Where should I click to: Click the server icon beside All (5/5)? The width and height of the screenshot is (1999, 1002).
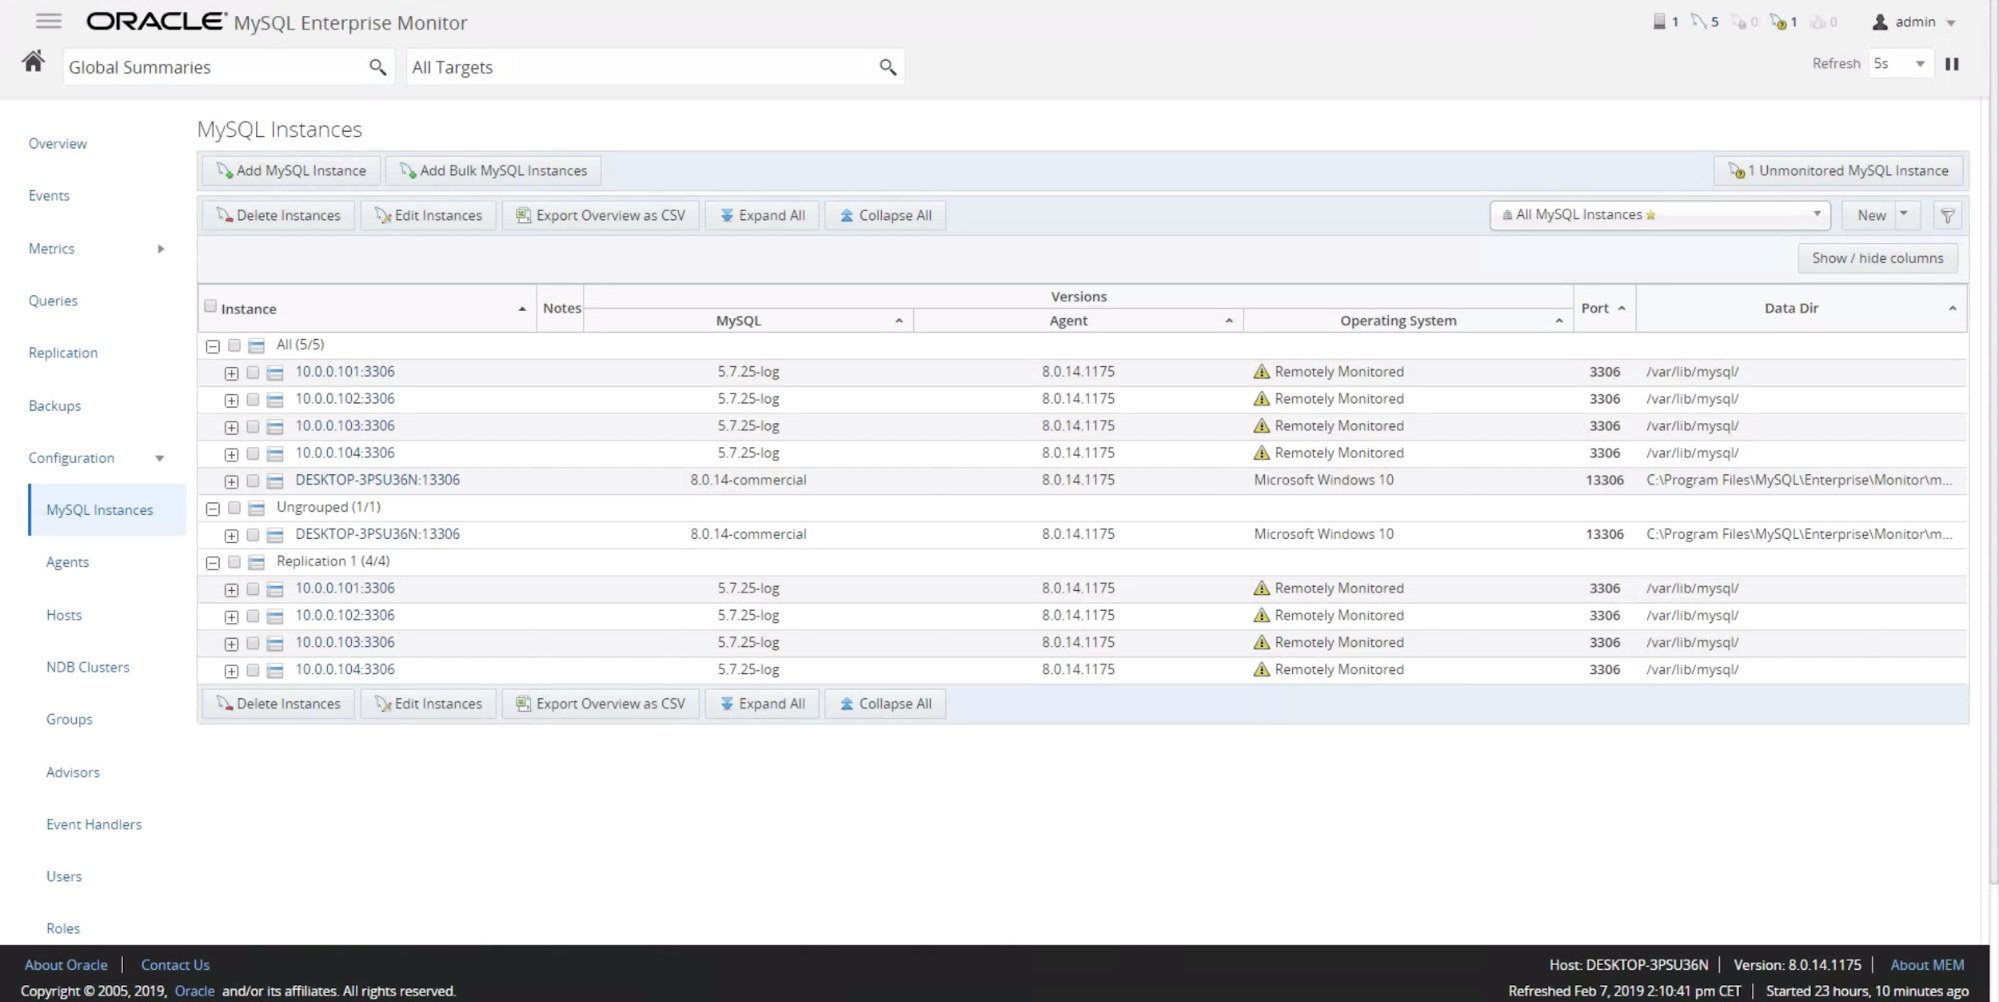(256, 346)
